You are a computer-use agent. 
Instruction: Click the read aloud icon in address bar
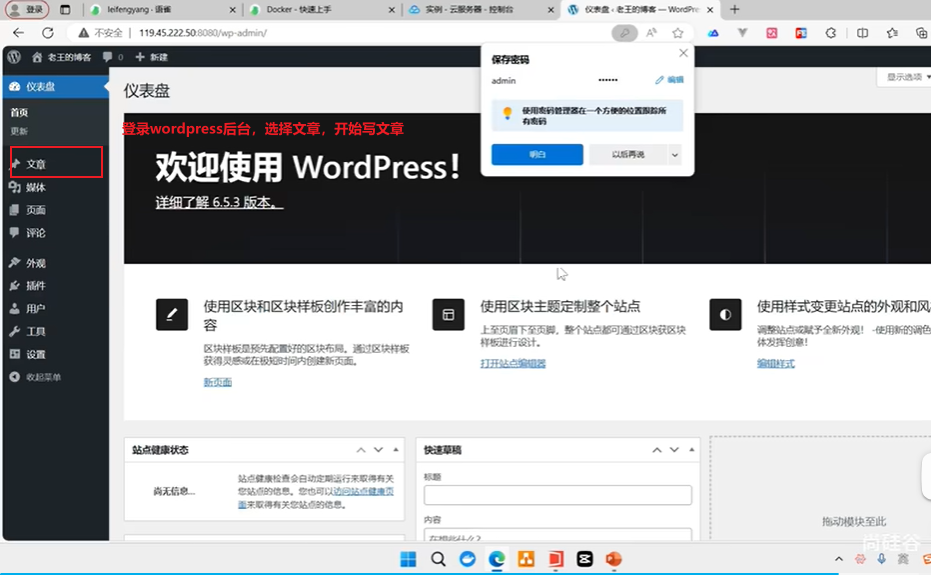(x=652, y=33)
